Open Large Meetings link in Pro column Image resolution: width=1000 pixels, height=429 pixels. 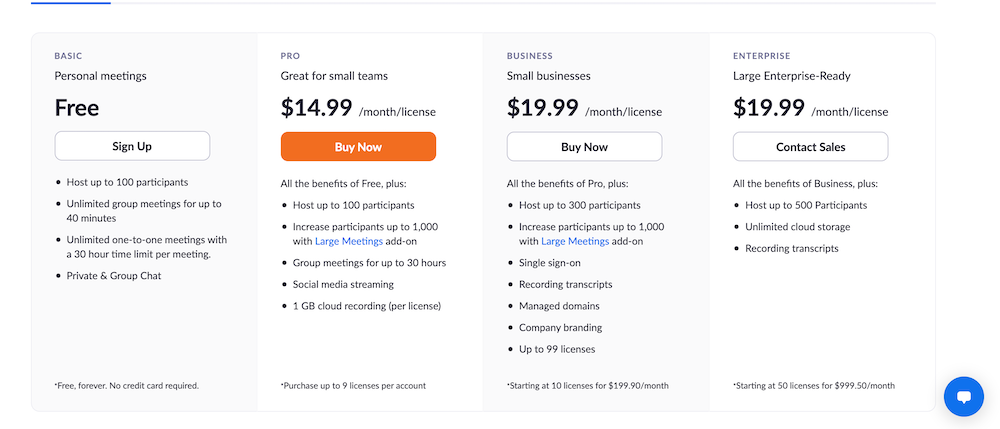(x=349, y=241)
